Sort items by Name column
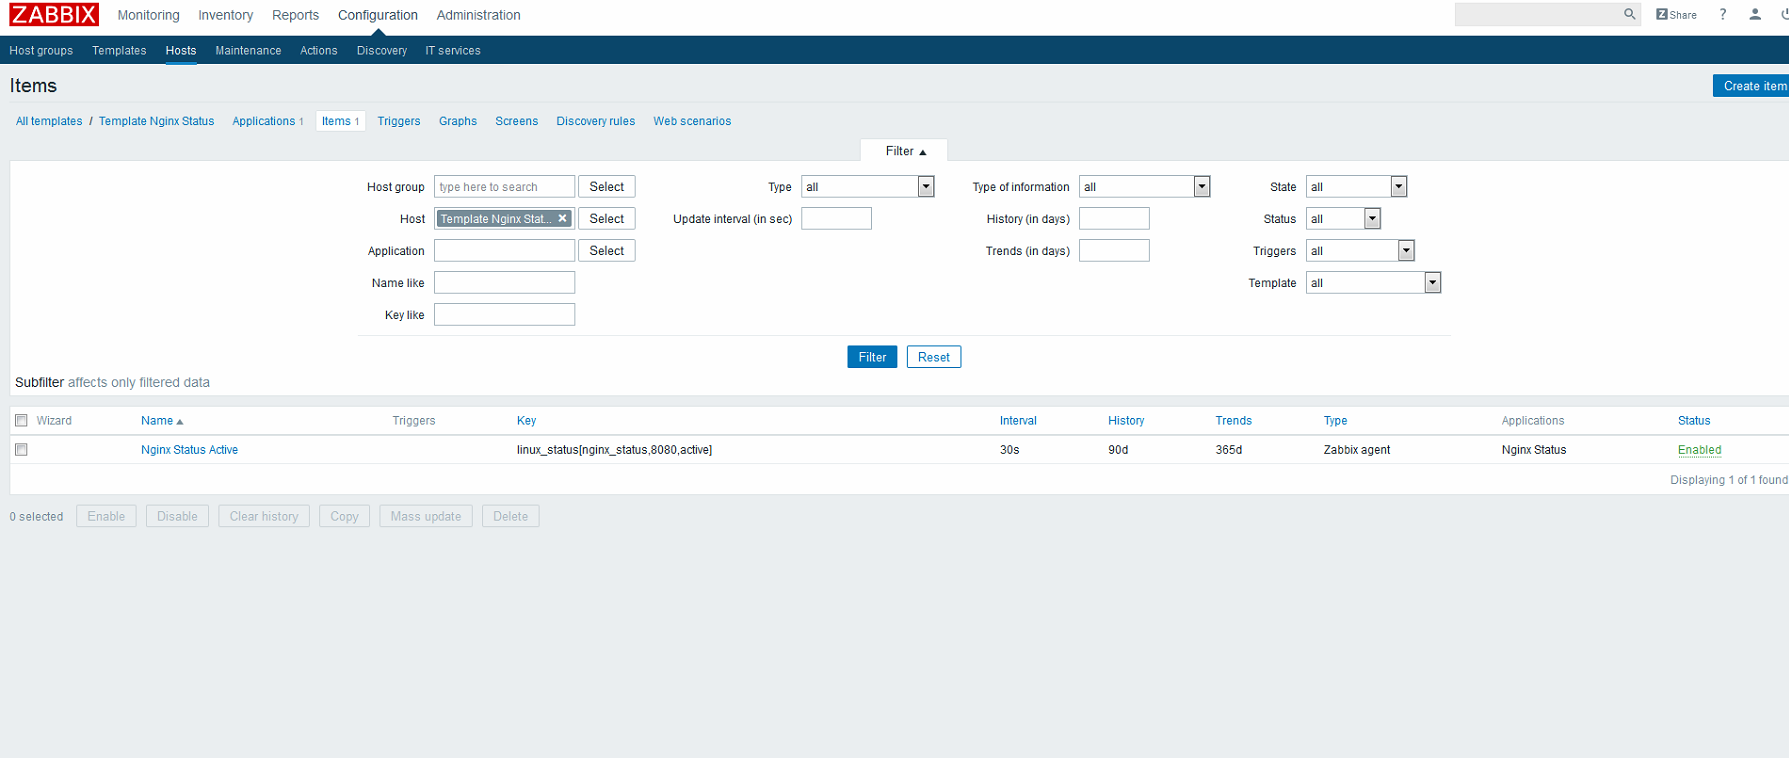Screen dimensions: 1789x758 162,421
